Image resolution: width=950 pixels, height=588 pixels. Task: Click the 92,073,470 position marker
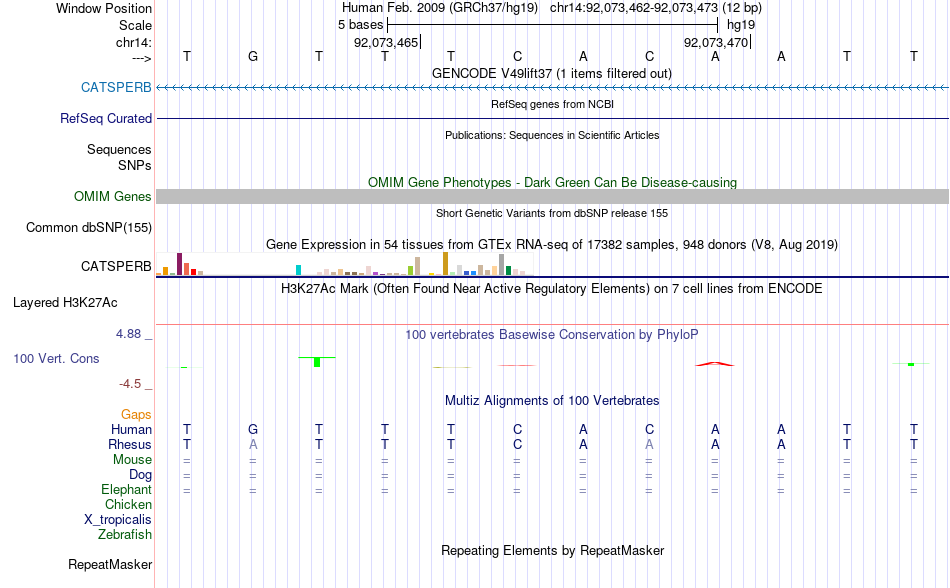tap(716, 42)
